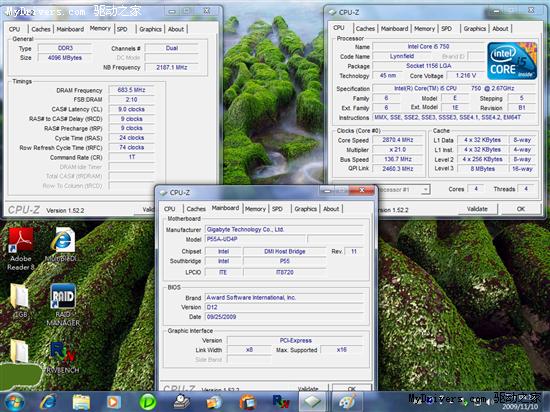Open Adobe Reader 8 desktop shortcut

[x=20, y=248]
